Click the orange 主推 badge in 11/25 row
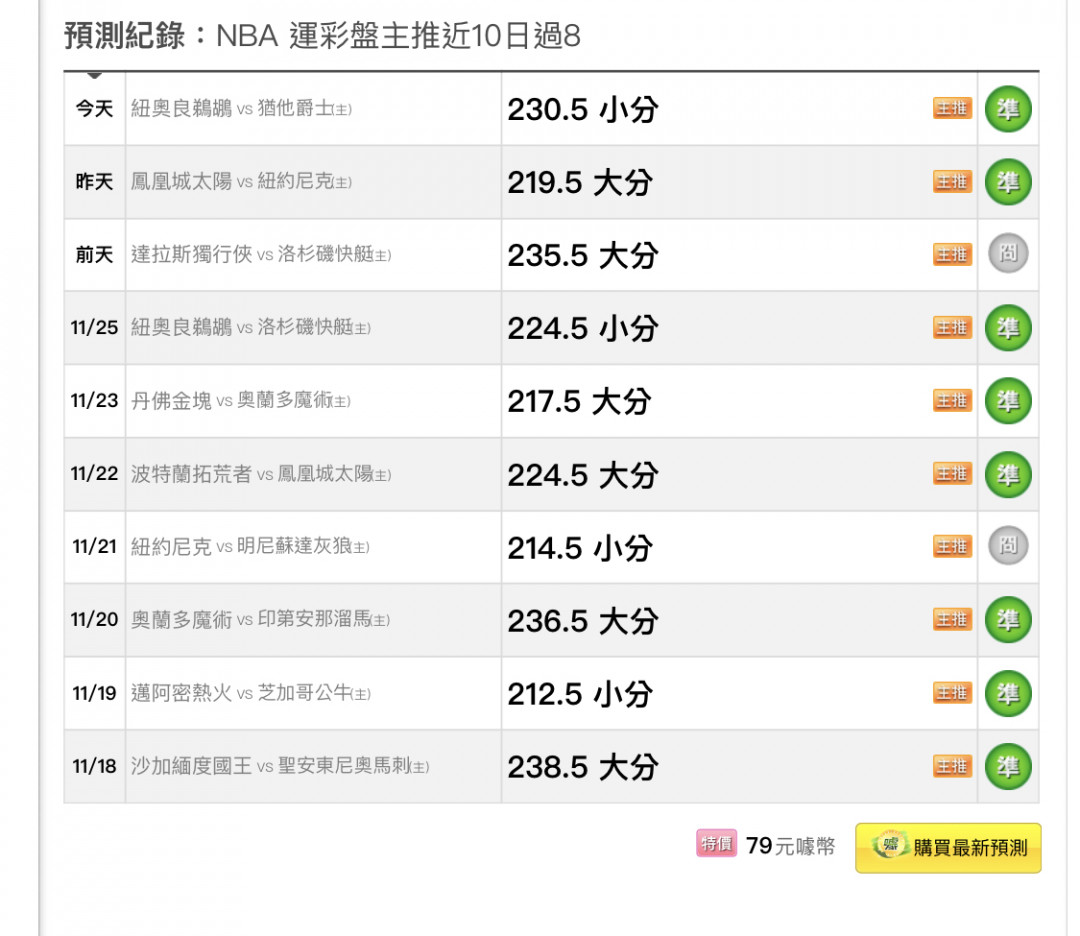This screenshot has width=1080, height=936. [953, 327]
